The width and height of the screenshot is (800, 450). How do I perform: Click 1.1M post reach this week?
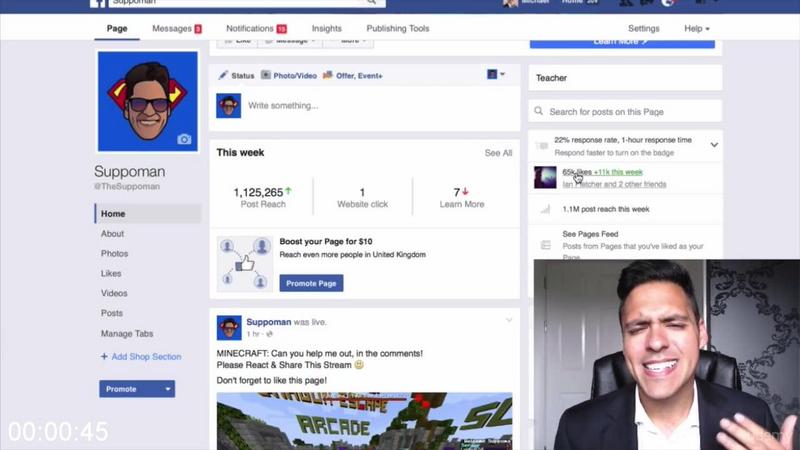pyautogui.click(x=606, y=209)
